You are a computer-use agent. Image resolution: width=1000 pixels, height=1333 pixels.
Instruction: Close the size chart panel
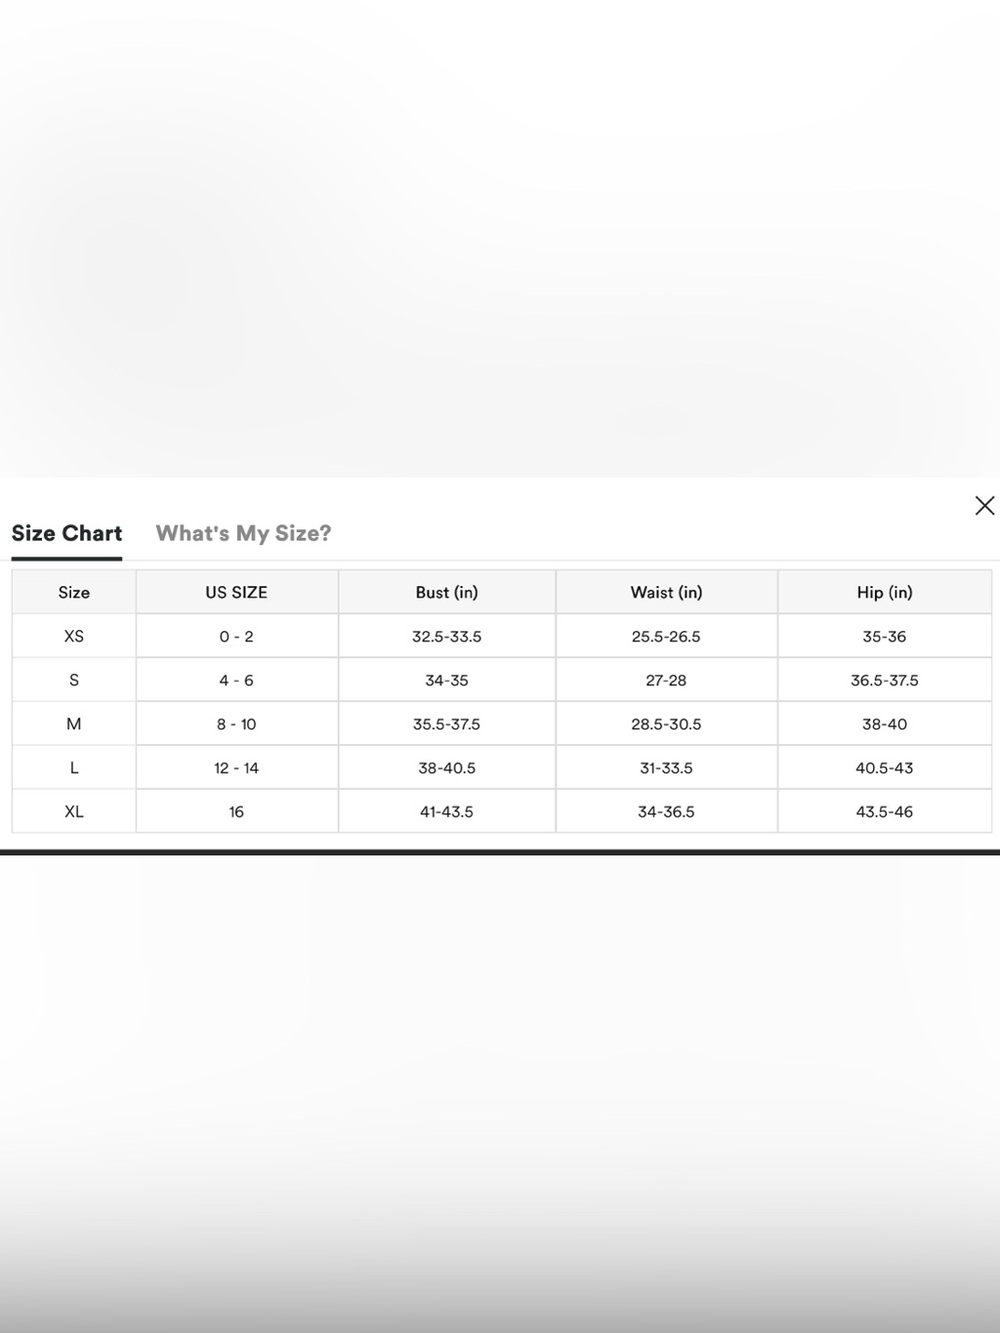click(x=984, y=506)
